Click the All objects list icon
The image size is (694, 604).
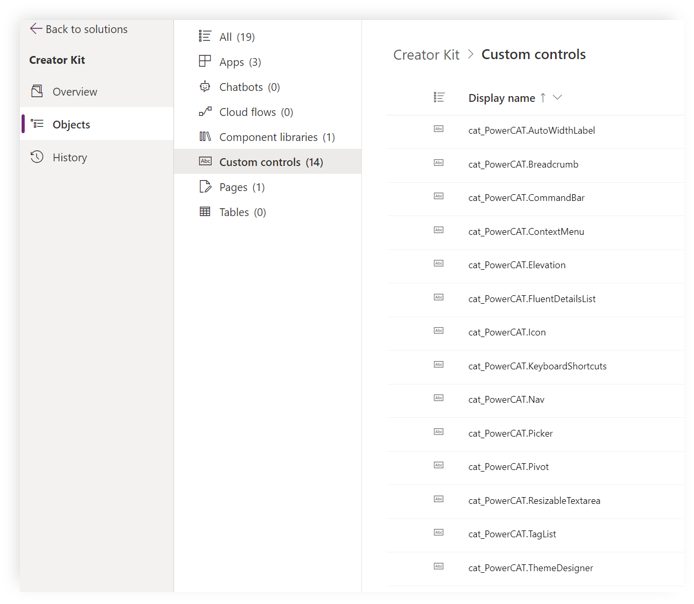(x=204, y=36)
